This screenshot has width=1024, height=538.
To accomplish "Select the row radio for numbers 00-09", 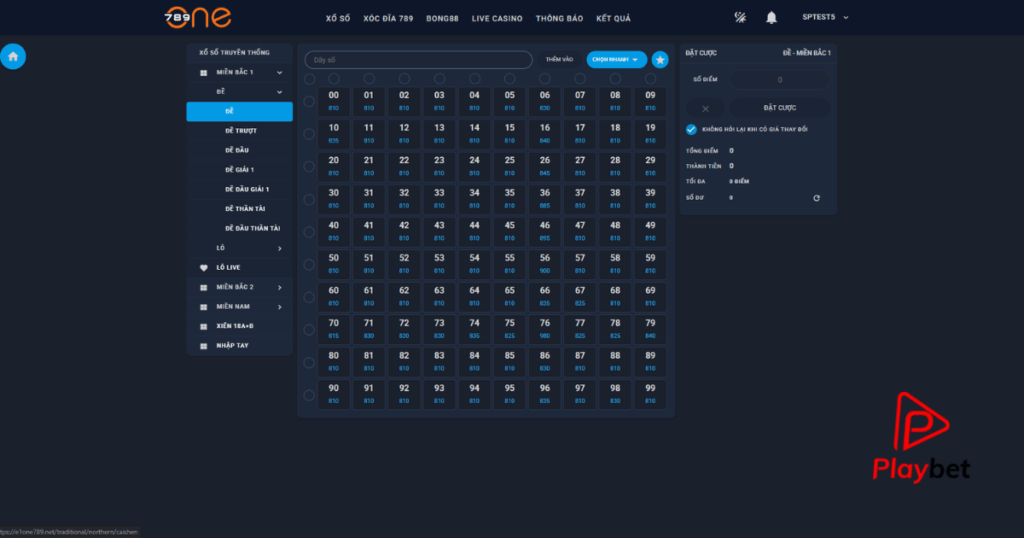I will [310, 102].
